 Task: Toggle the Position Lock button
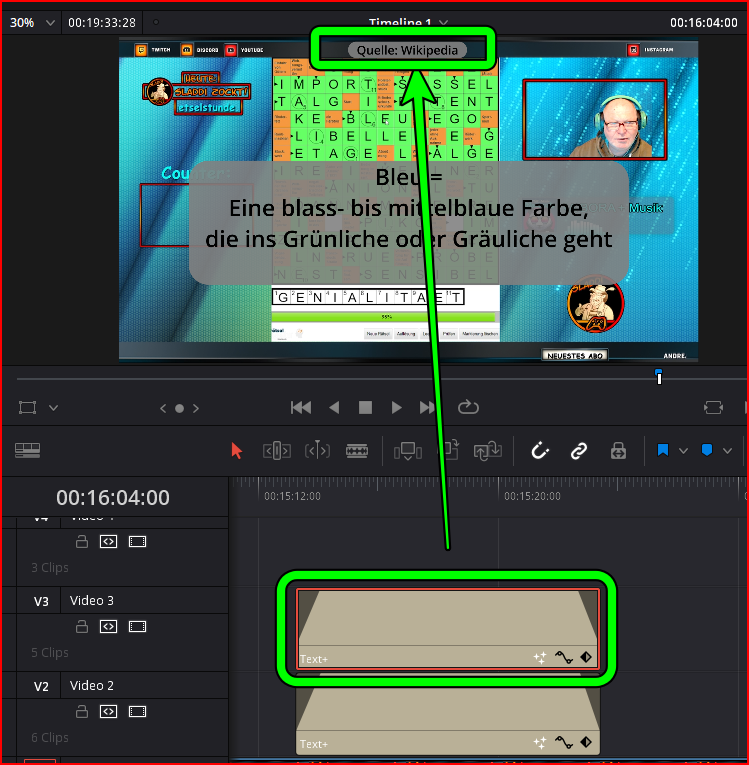(618, 451)
